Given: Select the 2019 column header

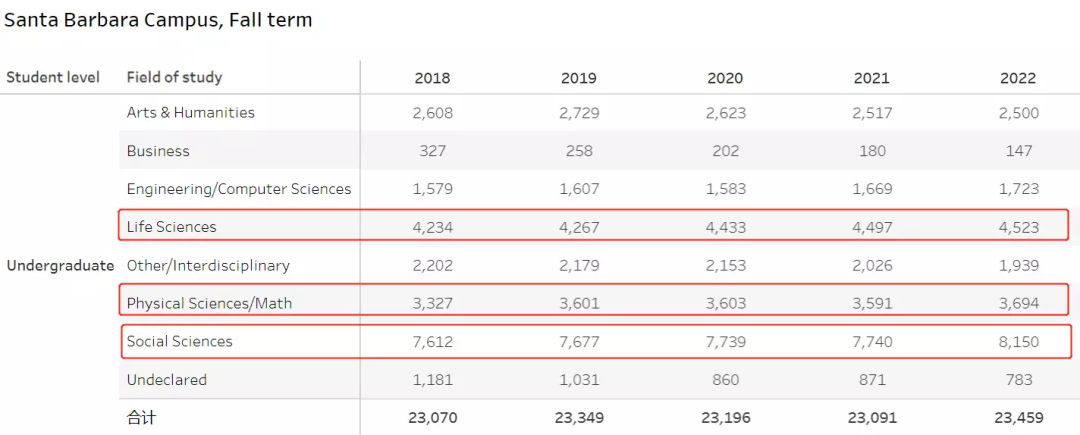Looking at the screenshot, I should (x=579, y=78).
